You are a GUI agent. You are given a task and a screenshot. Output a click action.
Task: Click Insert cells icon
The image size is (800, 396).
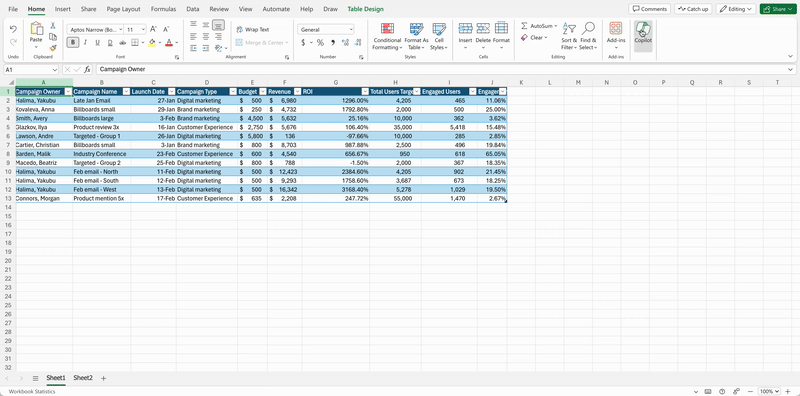465,28
